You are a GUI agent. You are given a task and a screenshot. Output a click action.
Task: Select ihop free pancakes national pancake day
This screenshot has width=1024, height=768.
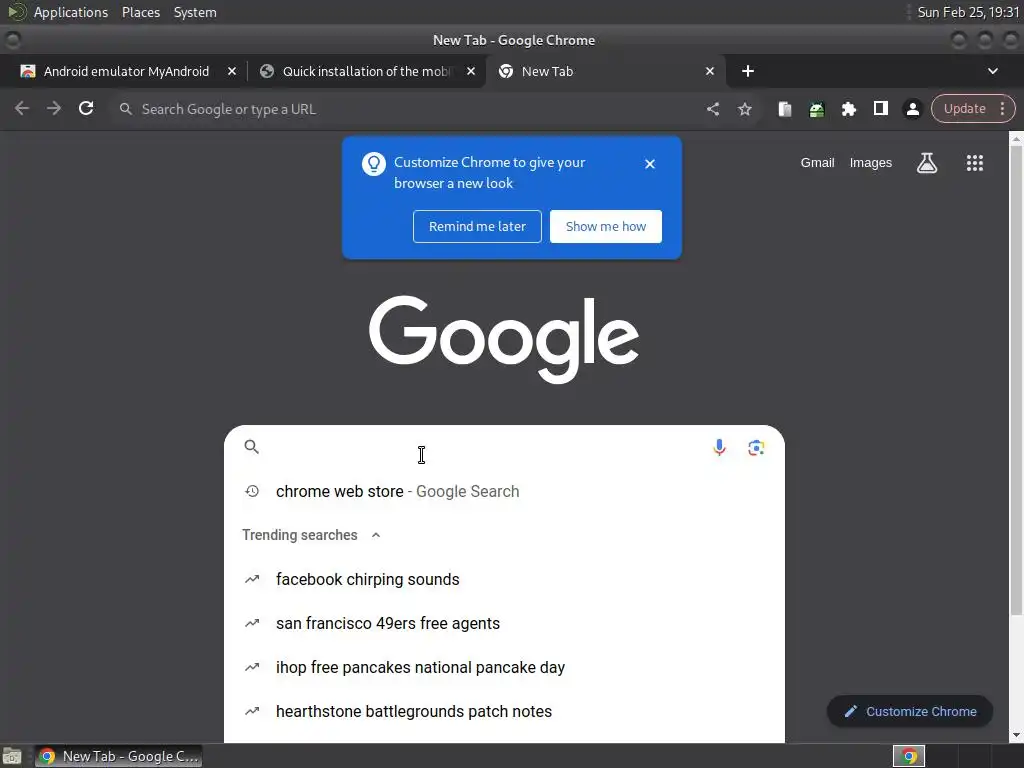pyautogui.click(x=504, y=667)
